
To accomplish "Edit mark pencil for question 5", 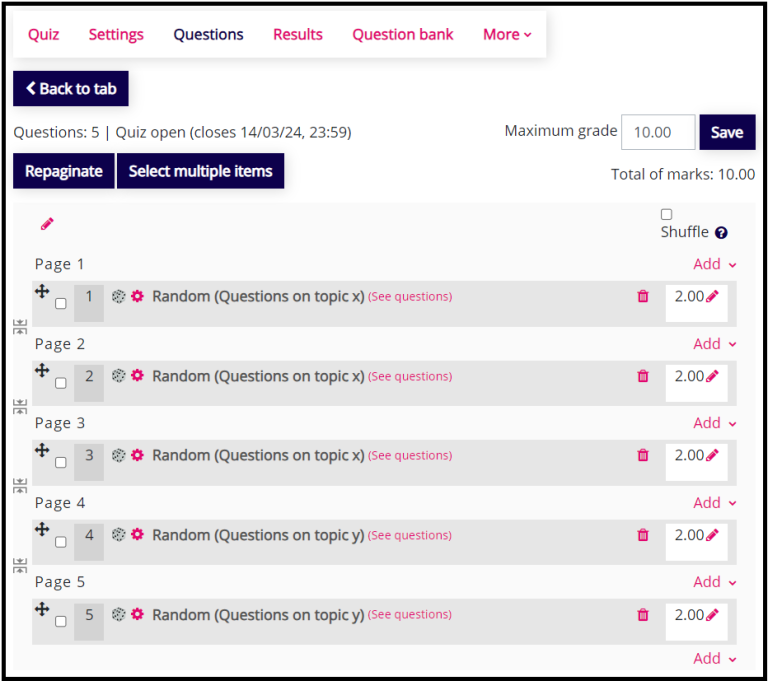I will pyautogui.click(x=712, y=614).
